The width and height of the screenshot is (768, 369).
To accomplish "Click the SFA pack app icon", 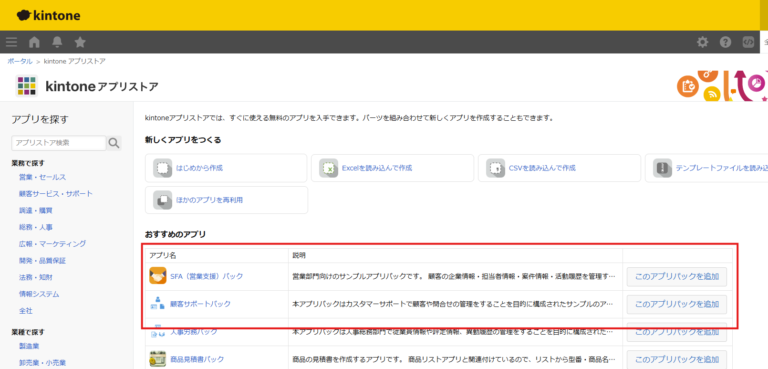I will click(x=158, y=276).
